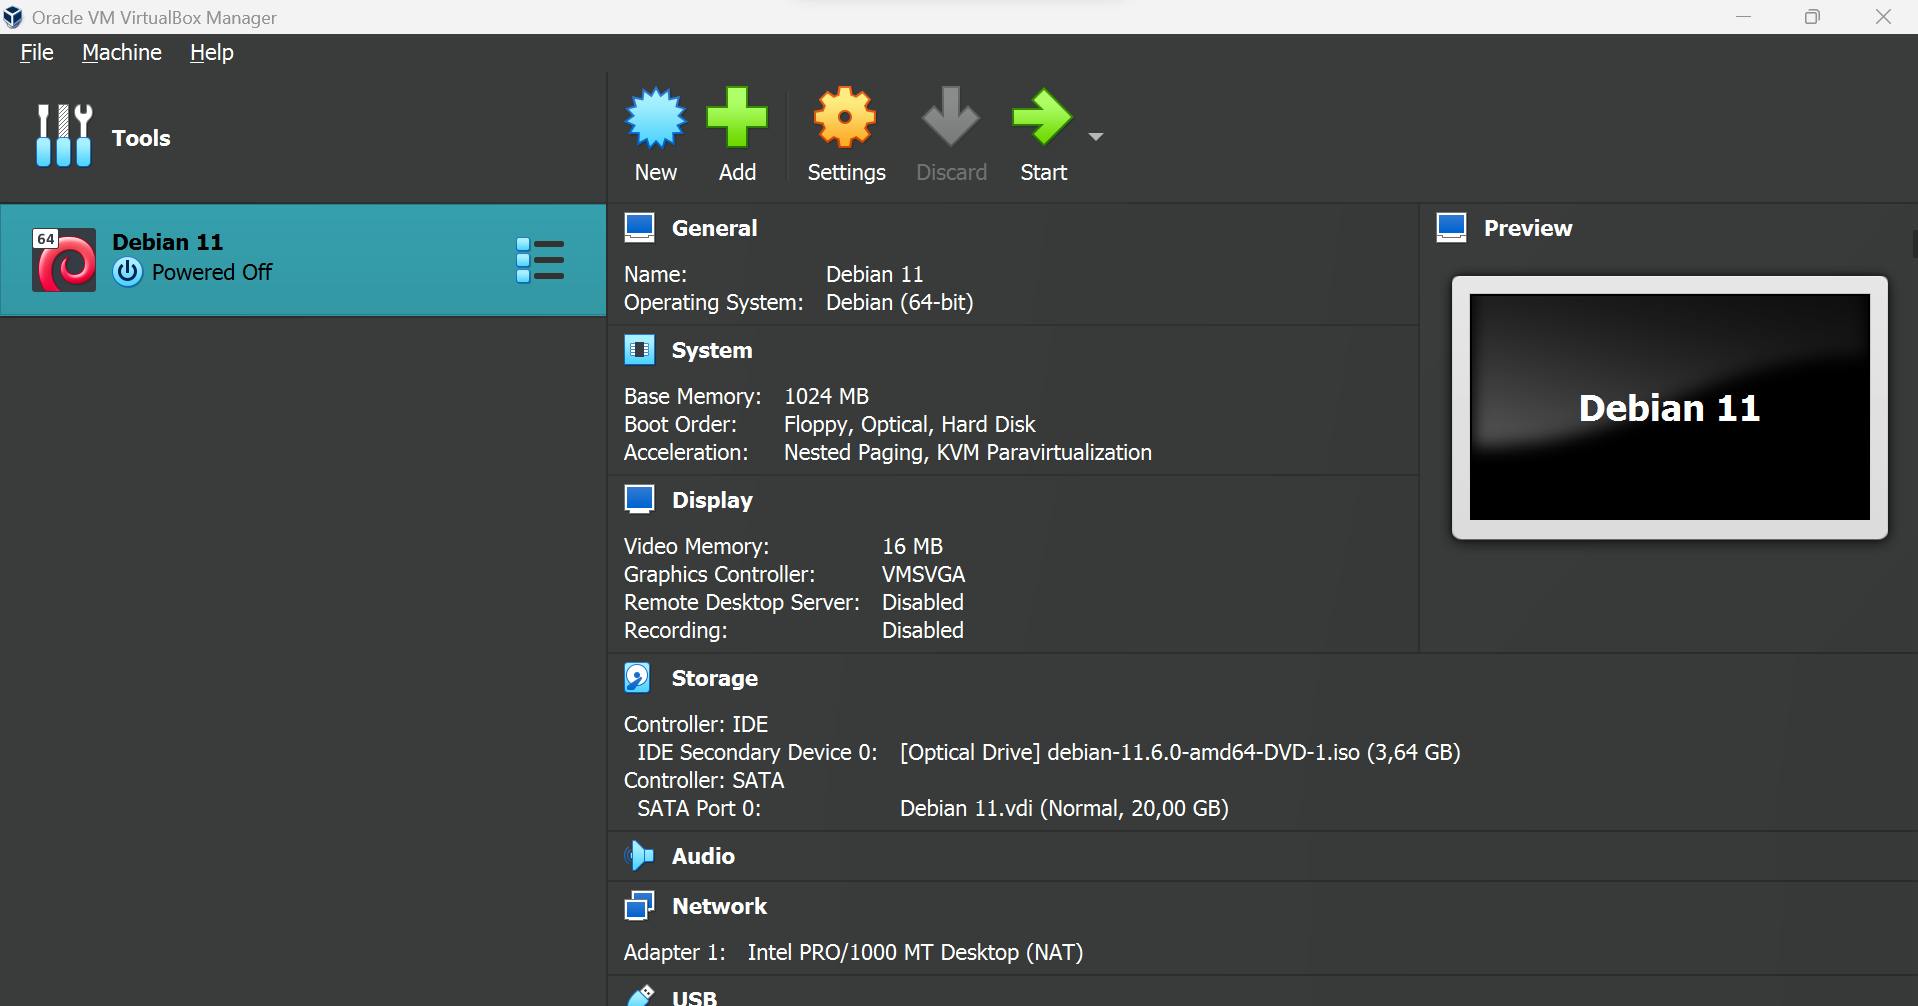
Task: Click Remote Desktop Server Disabled value
Action: tap(922, 602)
